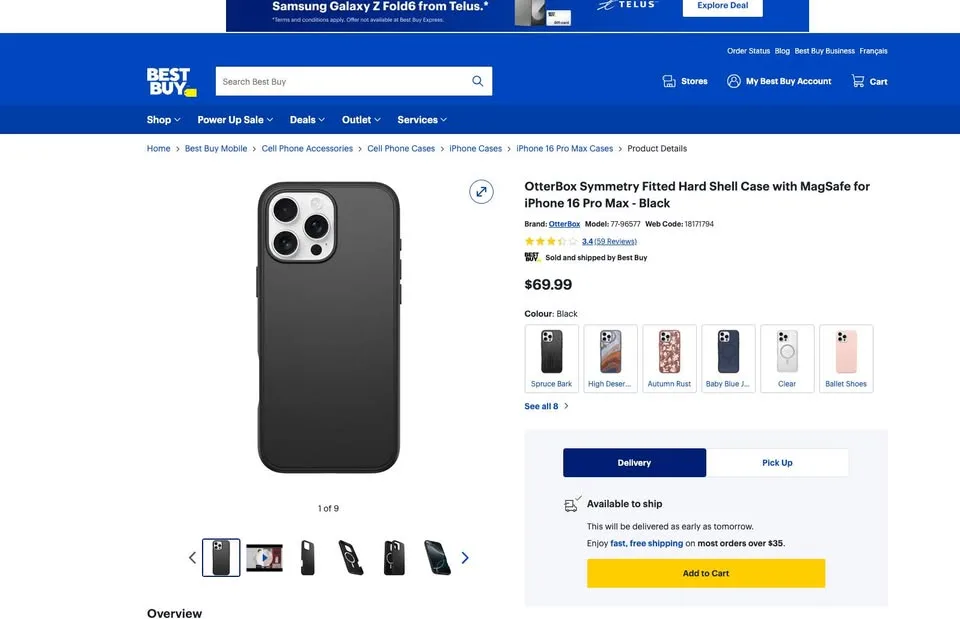Viewport: 960px width, 619px height.
Task: Switch to the Pick Up tab
Action: pos(777,462)
